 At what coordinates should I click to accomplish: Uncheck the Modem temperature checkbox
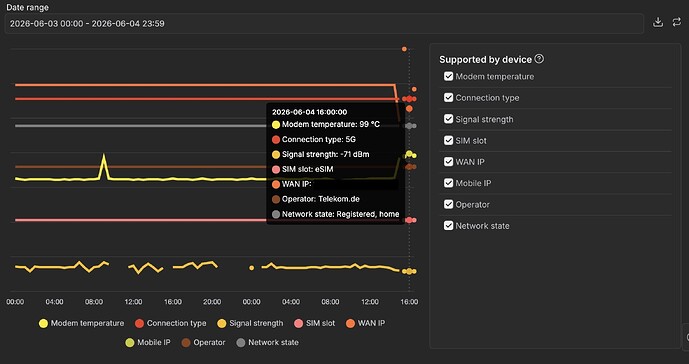448,76
